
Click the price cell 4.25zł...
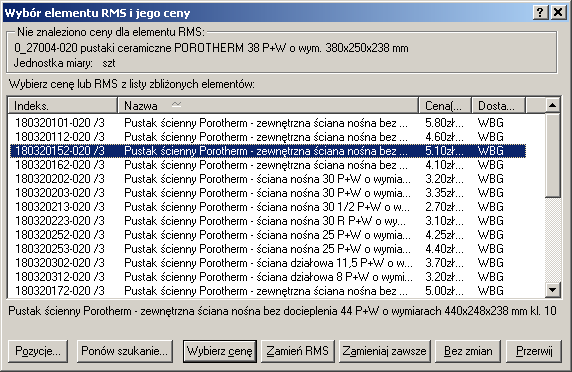444,235
